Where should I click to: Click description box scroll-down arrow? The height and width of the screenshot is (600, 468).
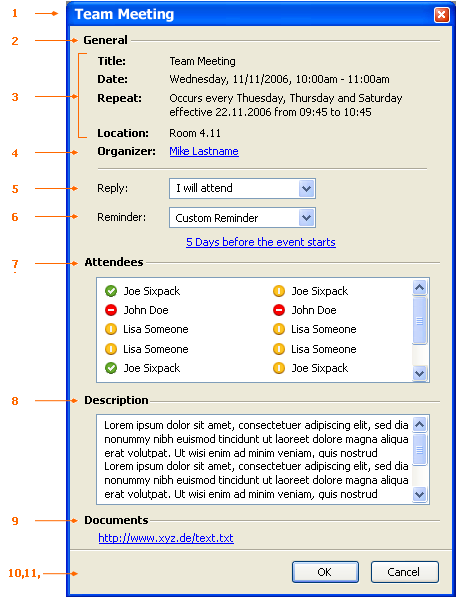(420, 494)
